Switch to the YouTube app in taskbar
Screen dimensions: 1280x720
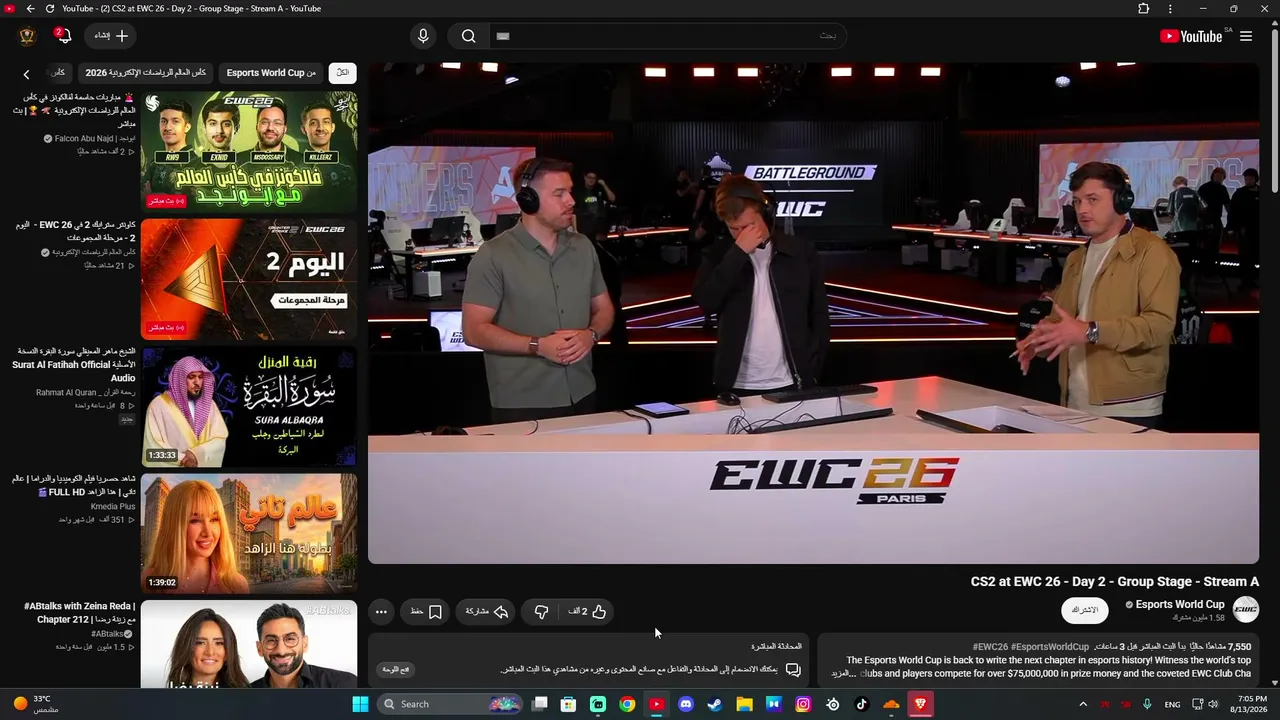[656, 704]
